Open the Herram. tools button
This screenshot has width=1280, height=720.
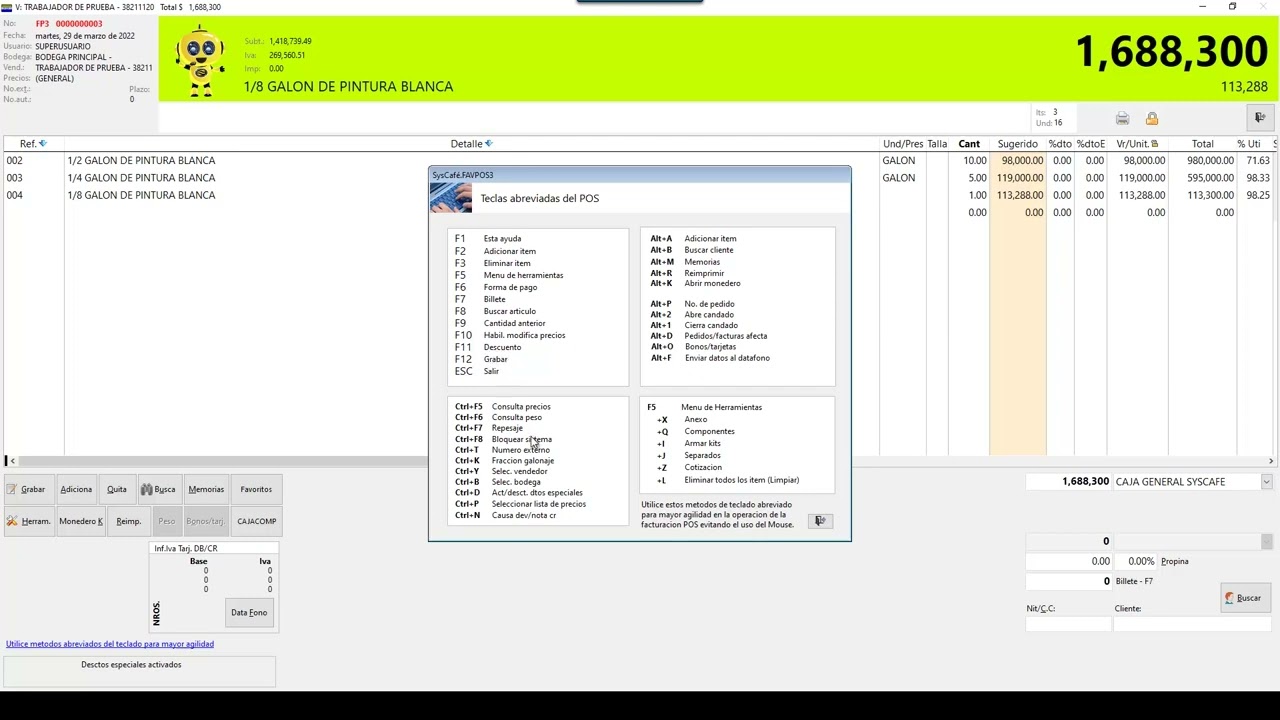tap(29, 521)
